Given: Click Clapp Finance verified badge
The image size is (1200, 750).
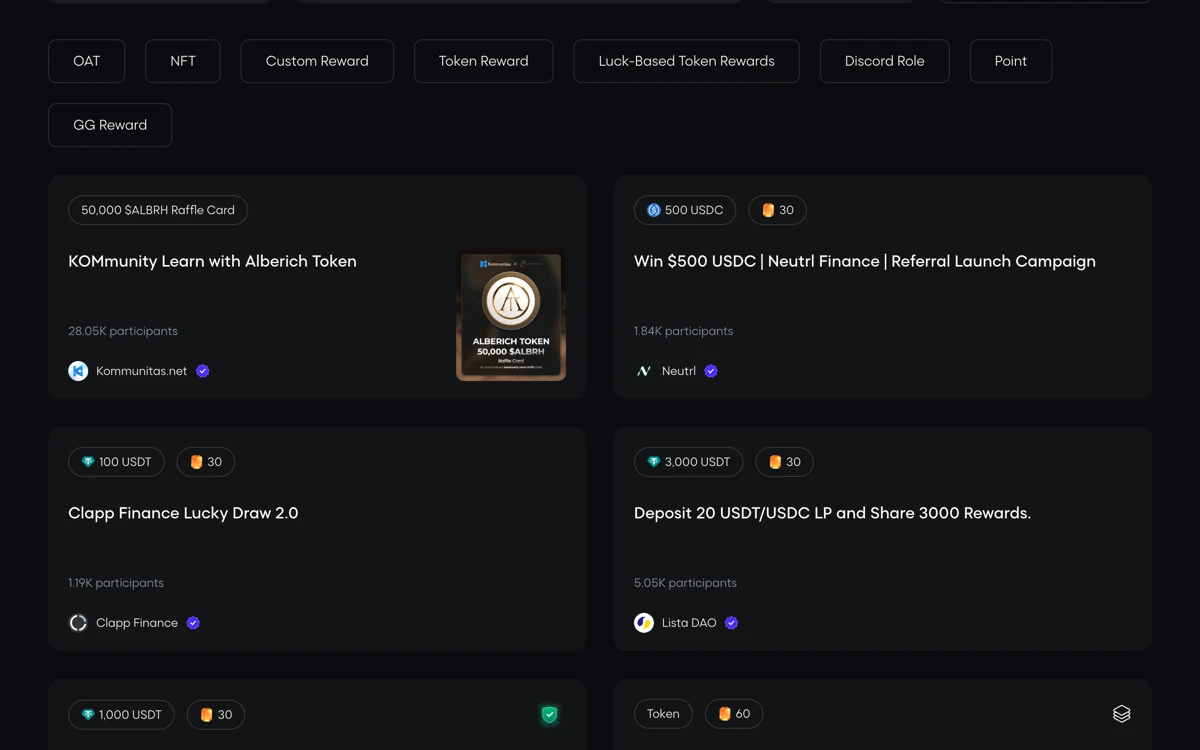Looking at the screenshot, I should (193, 623).
